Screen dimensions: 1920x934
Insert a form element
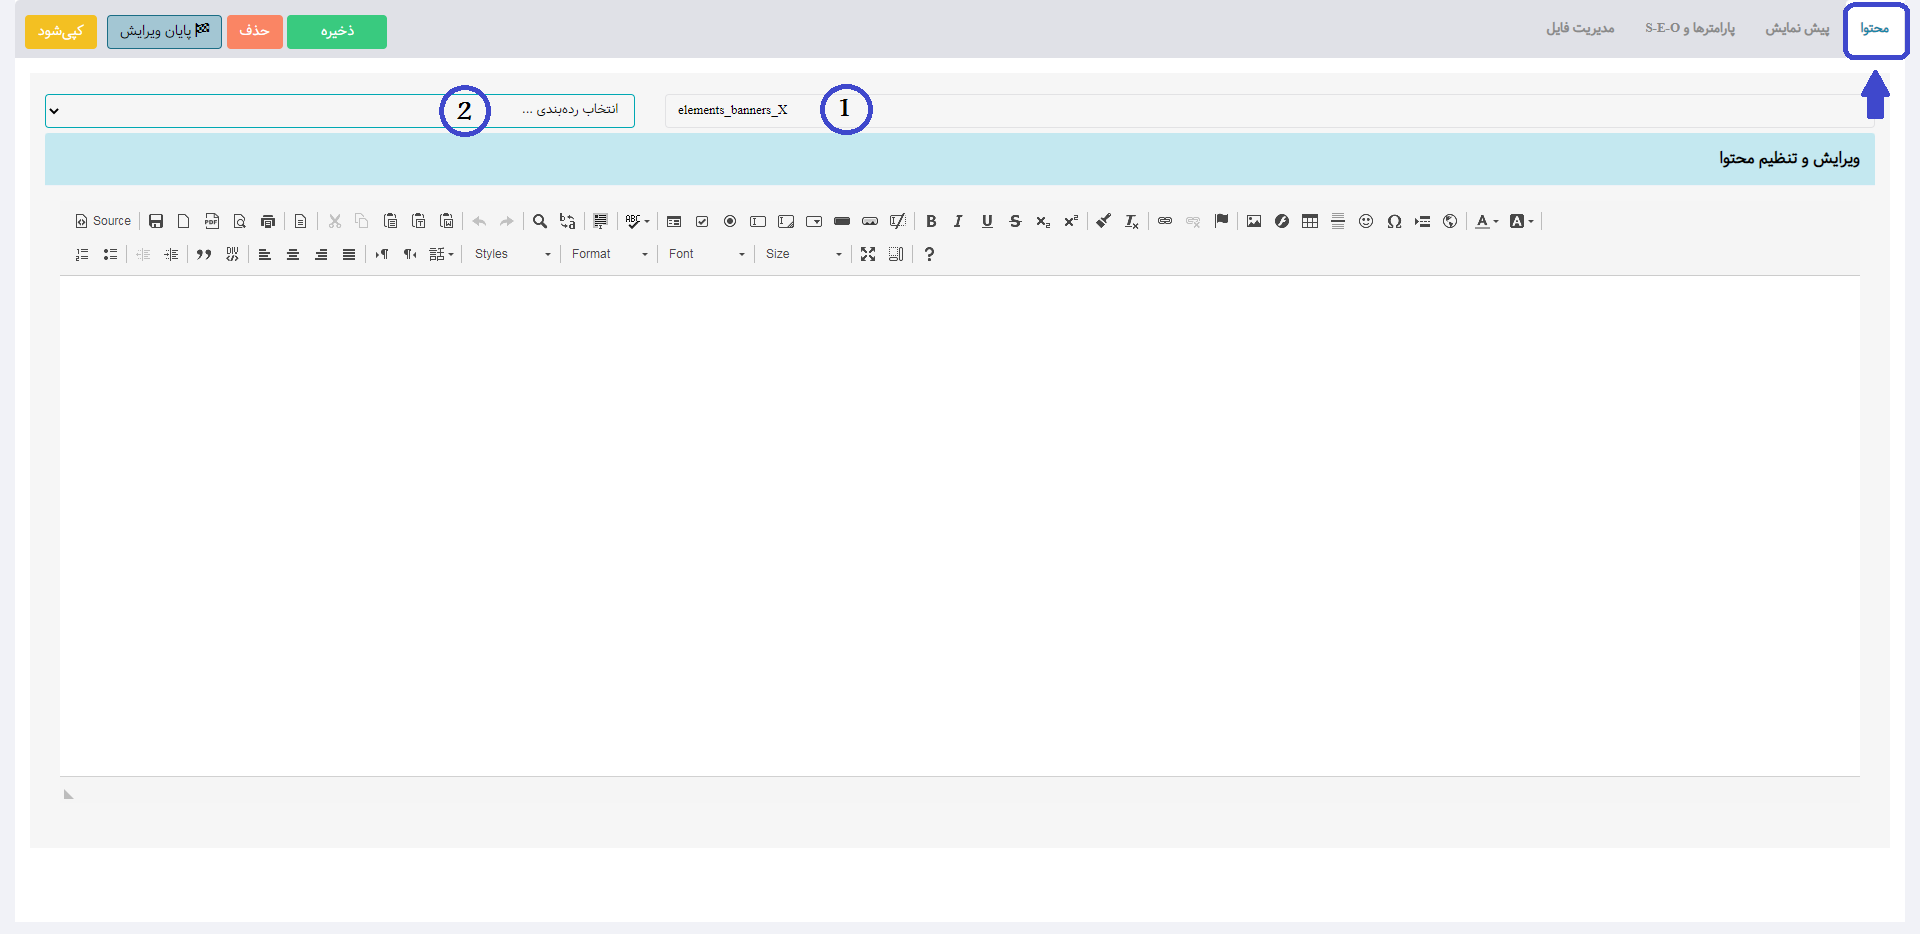coord(674,221)
